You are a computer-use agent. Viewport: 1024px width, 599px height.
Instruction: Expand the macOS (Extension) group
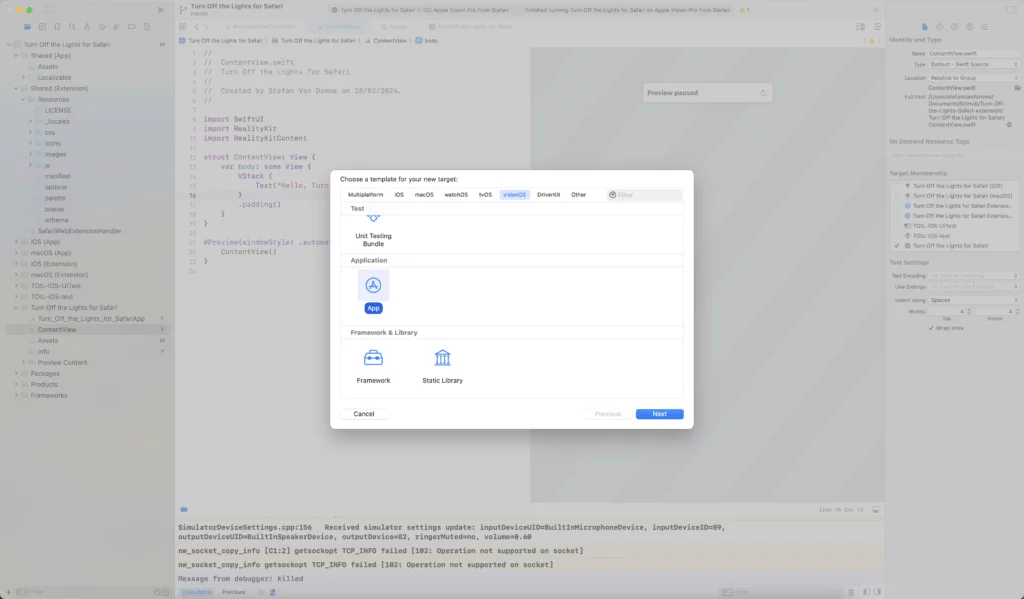[x=16, y=274]
